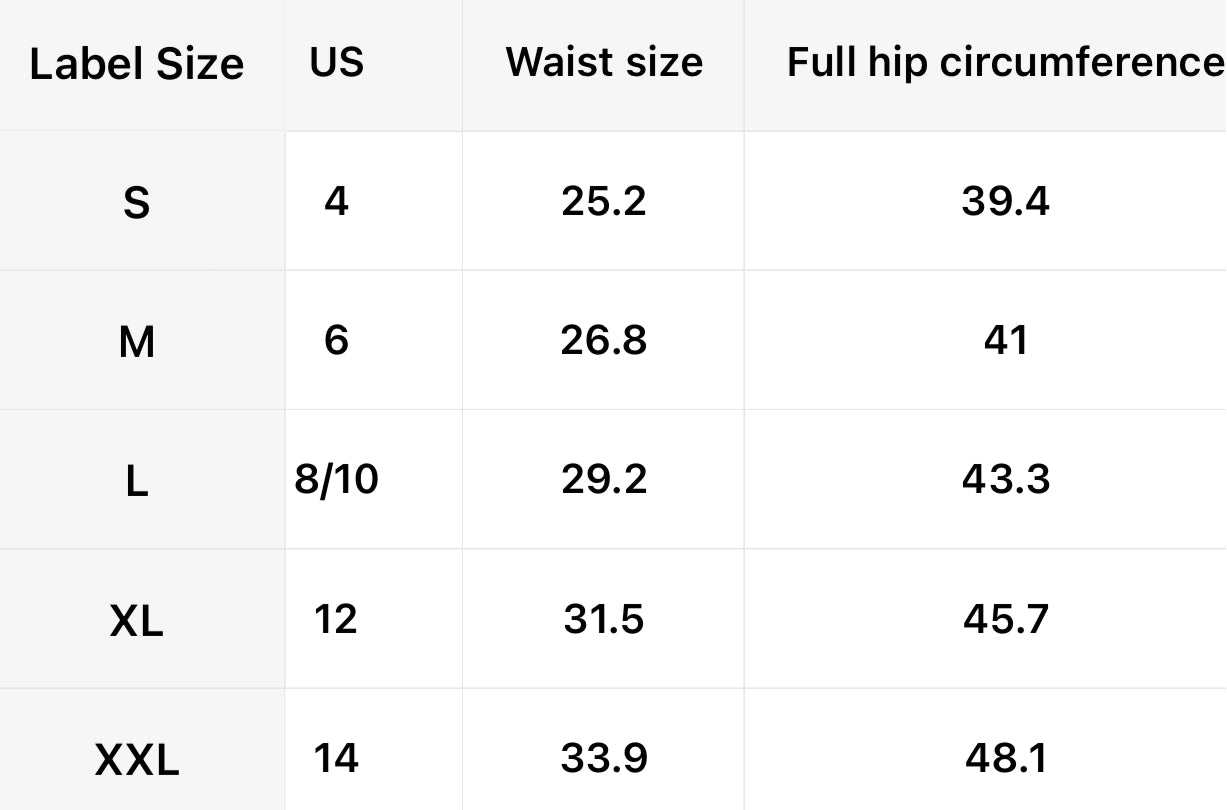This screenshot has width=1227, height=810.
Task: Select hip circumference value 39.4
Action: pyautogui.click(x=1005, y=201)
